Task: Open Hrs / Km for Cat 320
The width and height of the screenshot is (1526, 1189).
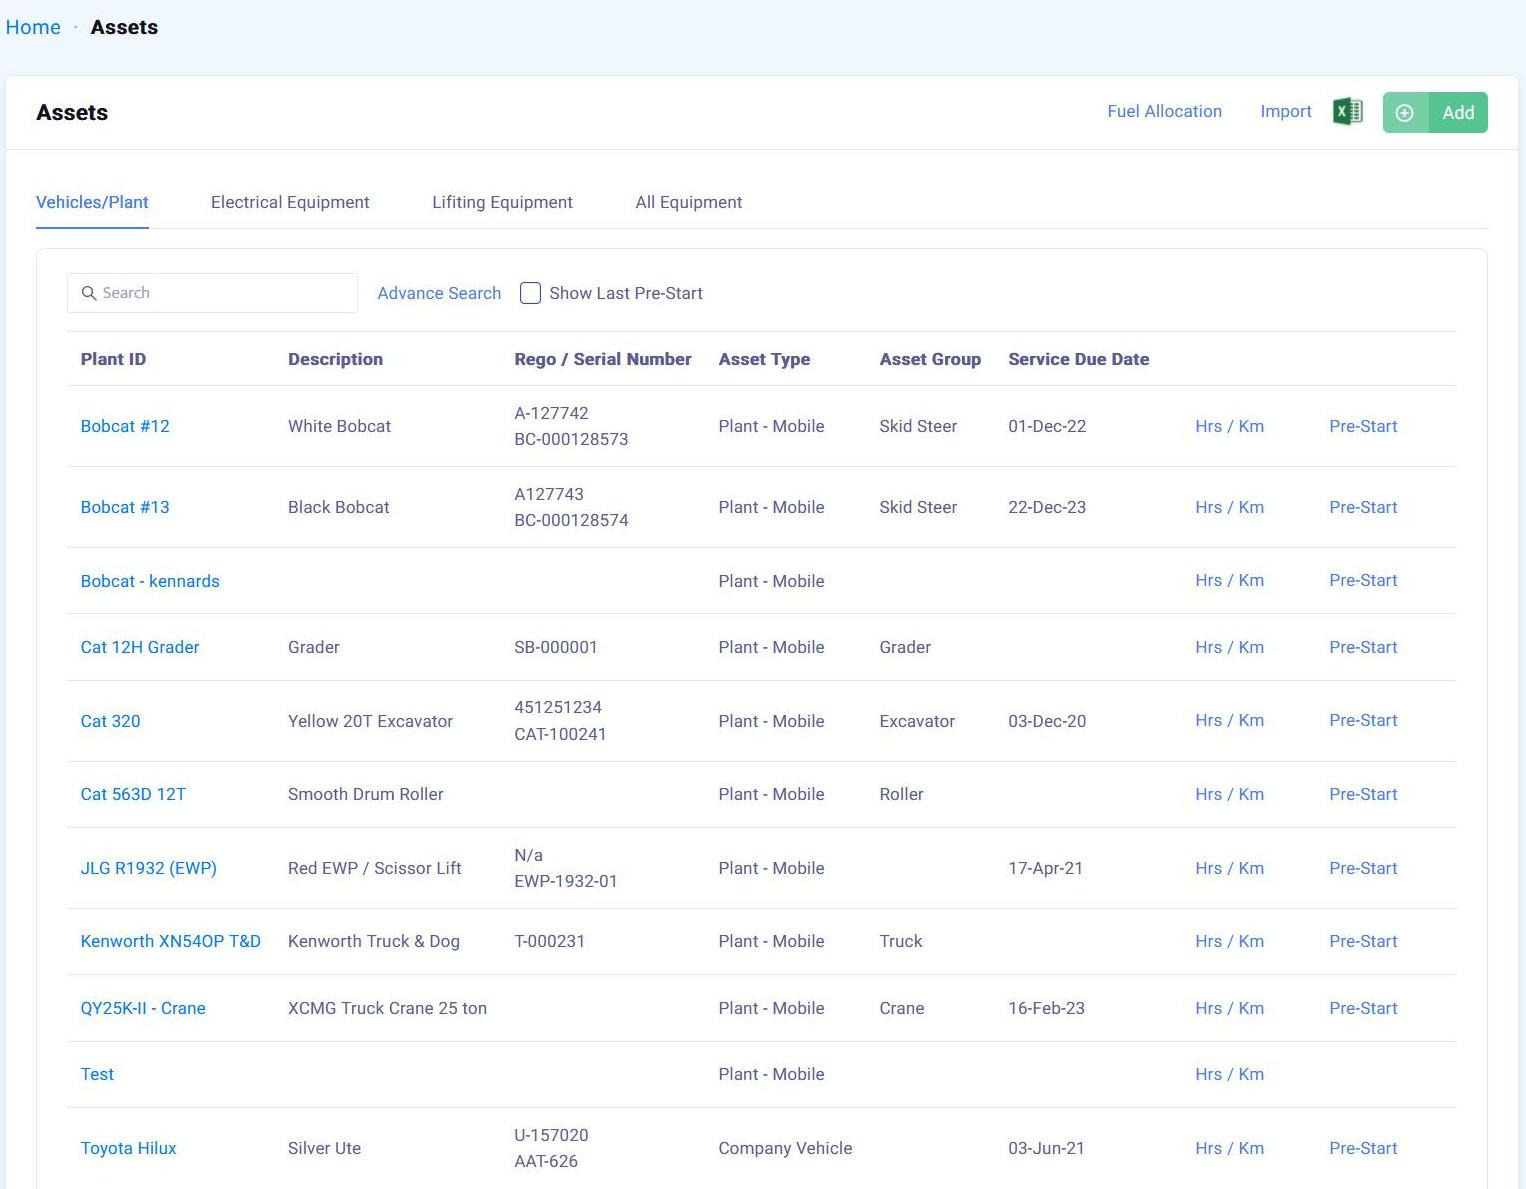Action: 1229,720
